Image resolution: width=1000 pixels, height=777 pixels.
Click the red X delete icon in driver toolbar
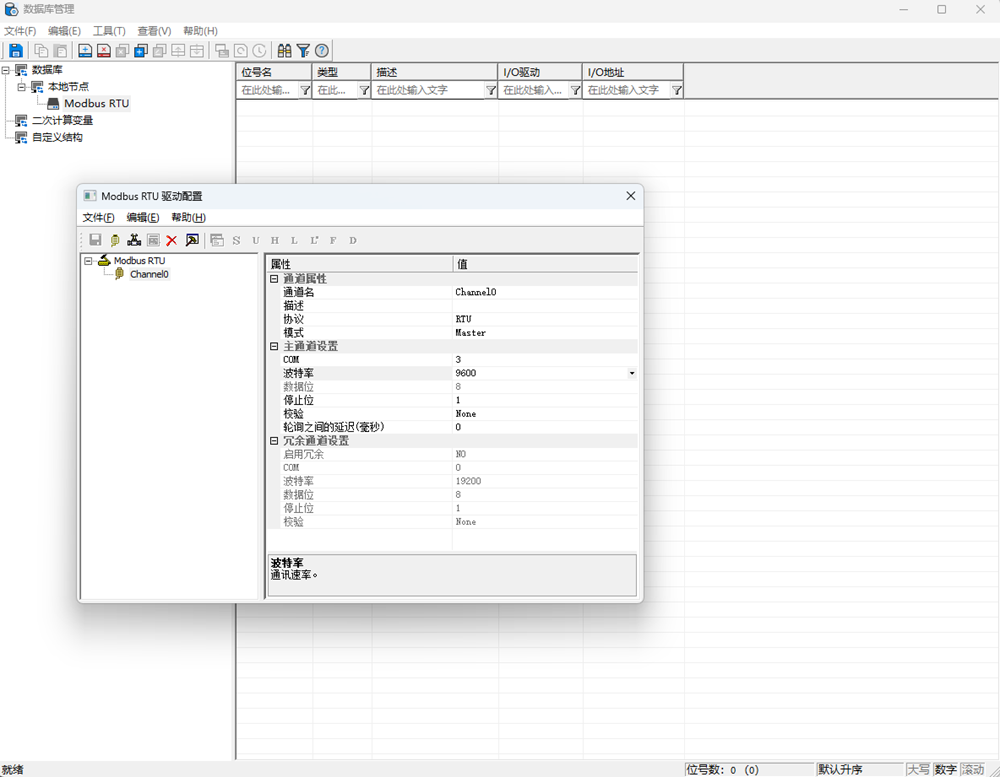(172, 240)
